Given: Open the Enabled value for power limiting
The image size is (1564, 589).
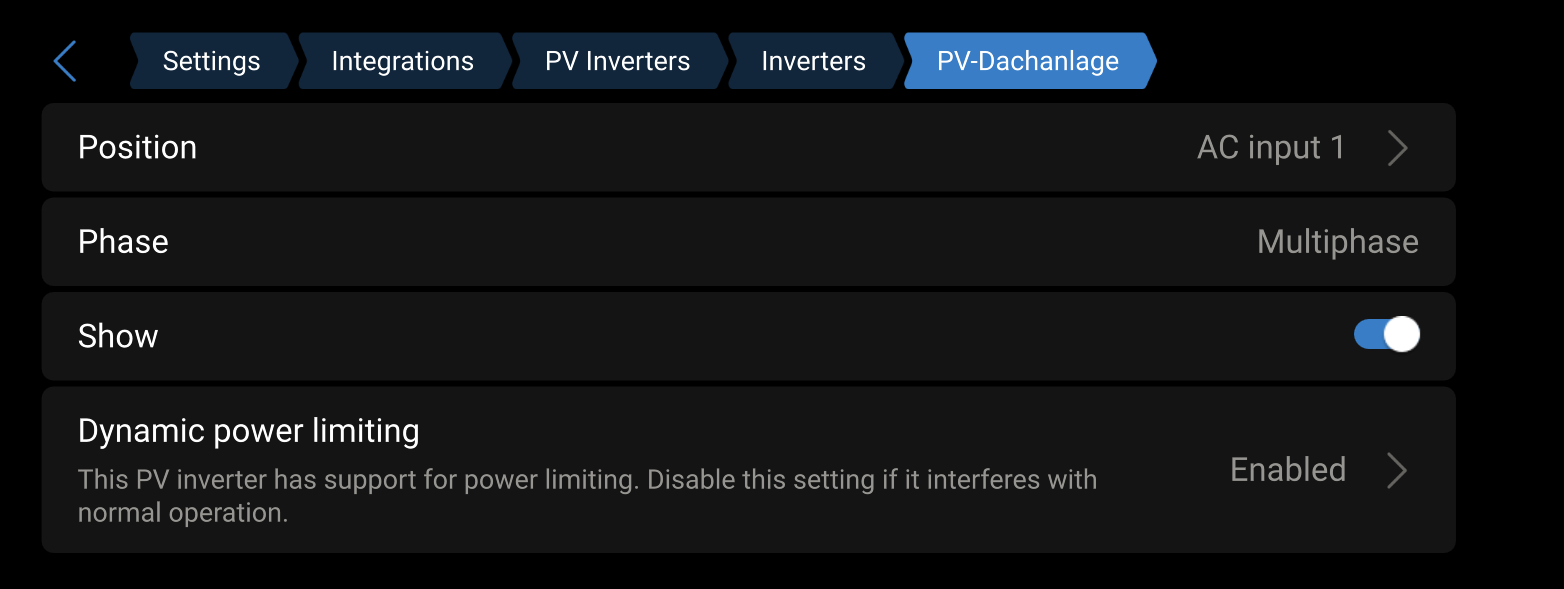Looking at the screenshot, I should pyautogui.click(x=1287, y=470).
